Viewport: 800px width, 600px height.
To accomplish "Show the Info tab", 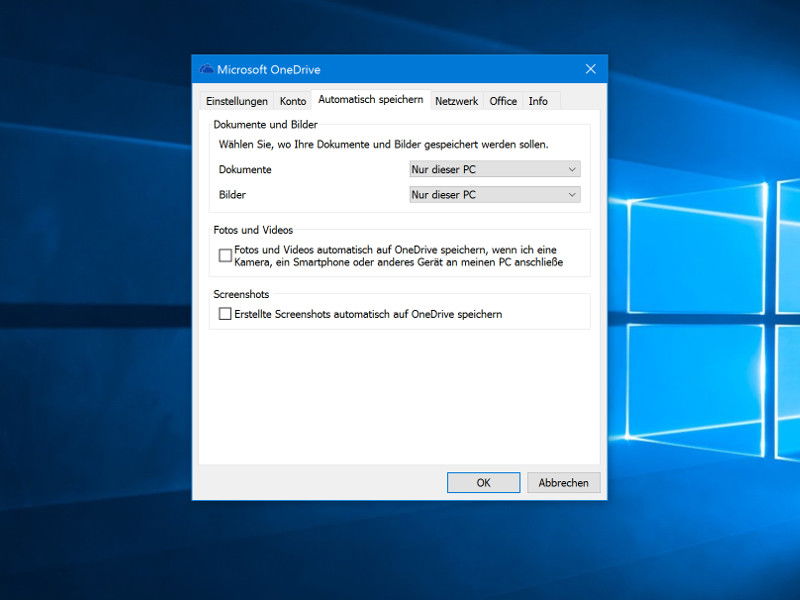I will click(538, 101).
